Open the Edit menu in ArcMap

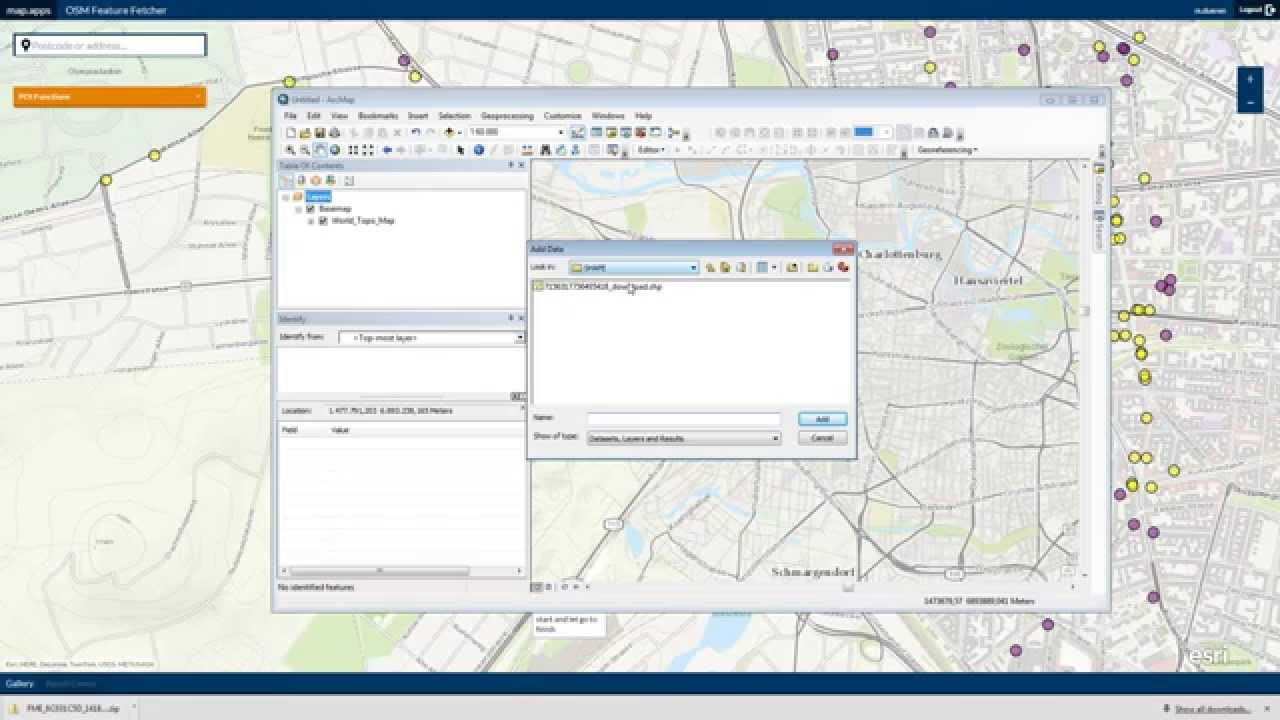pos(314,116)
